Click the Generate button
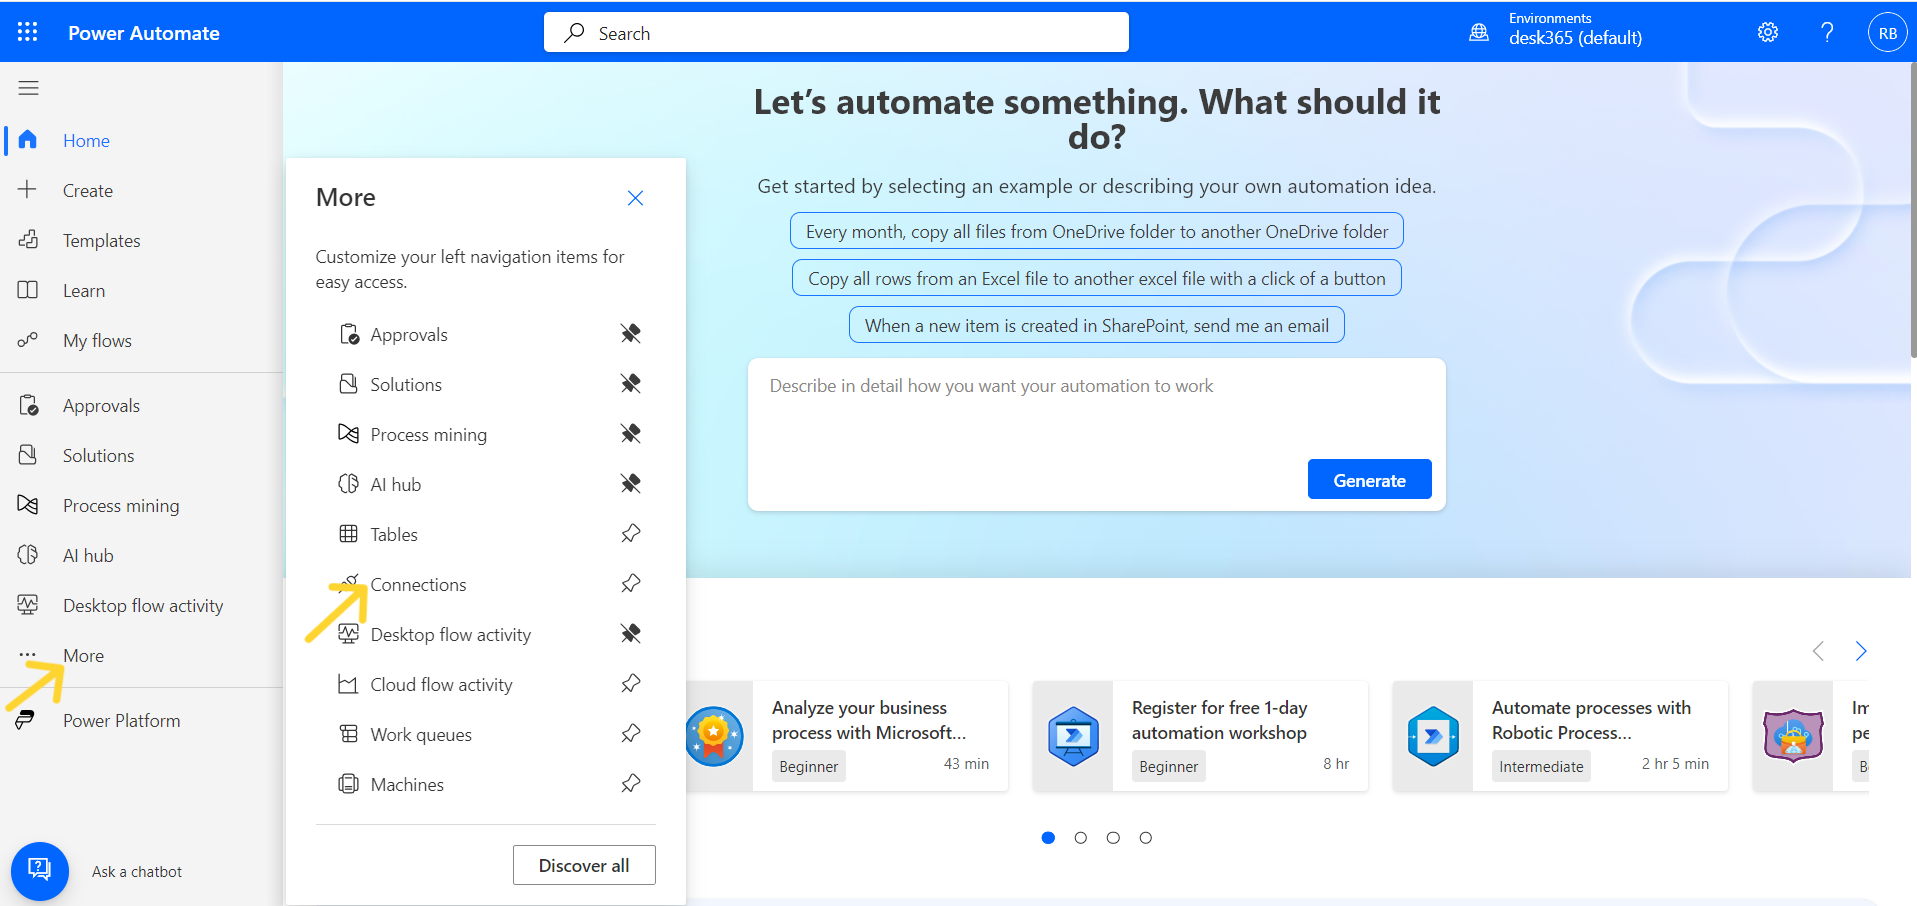 1369,479
